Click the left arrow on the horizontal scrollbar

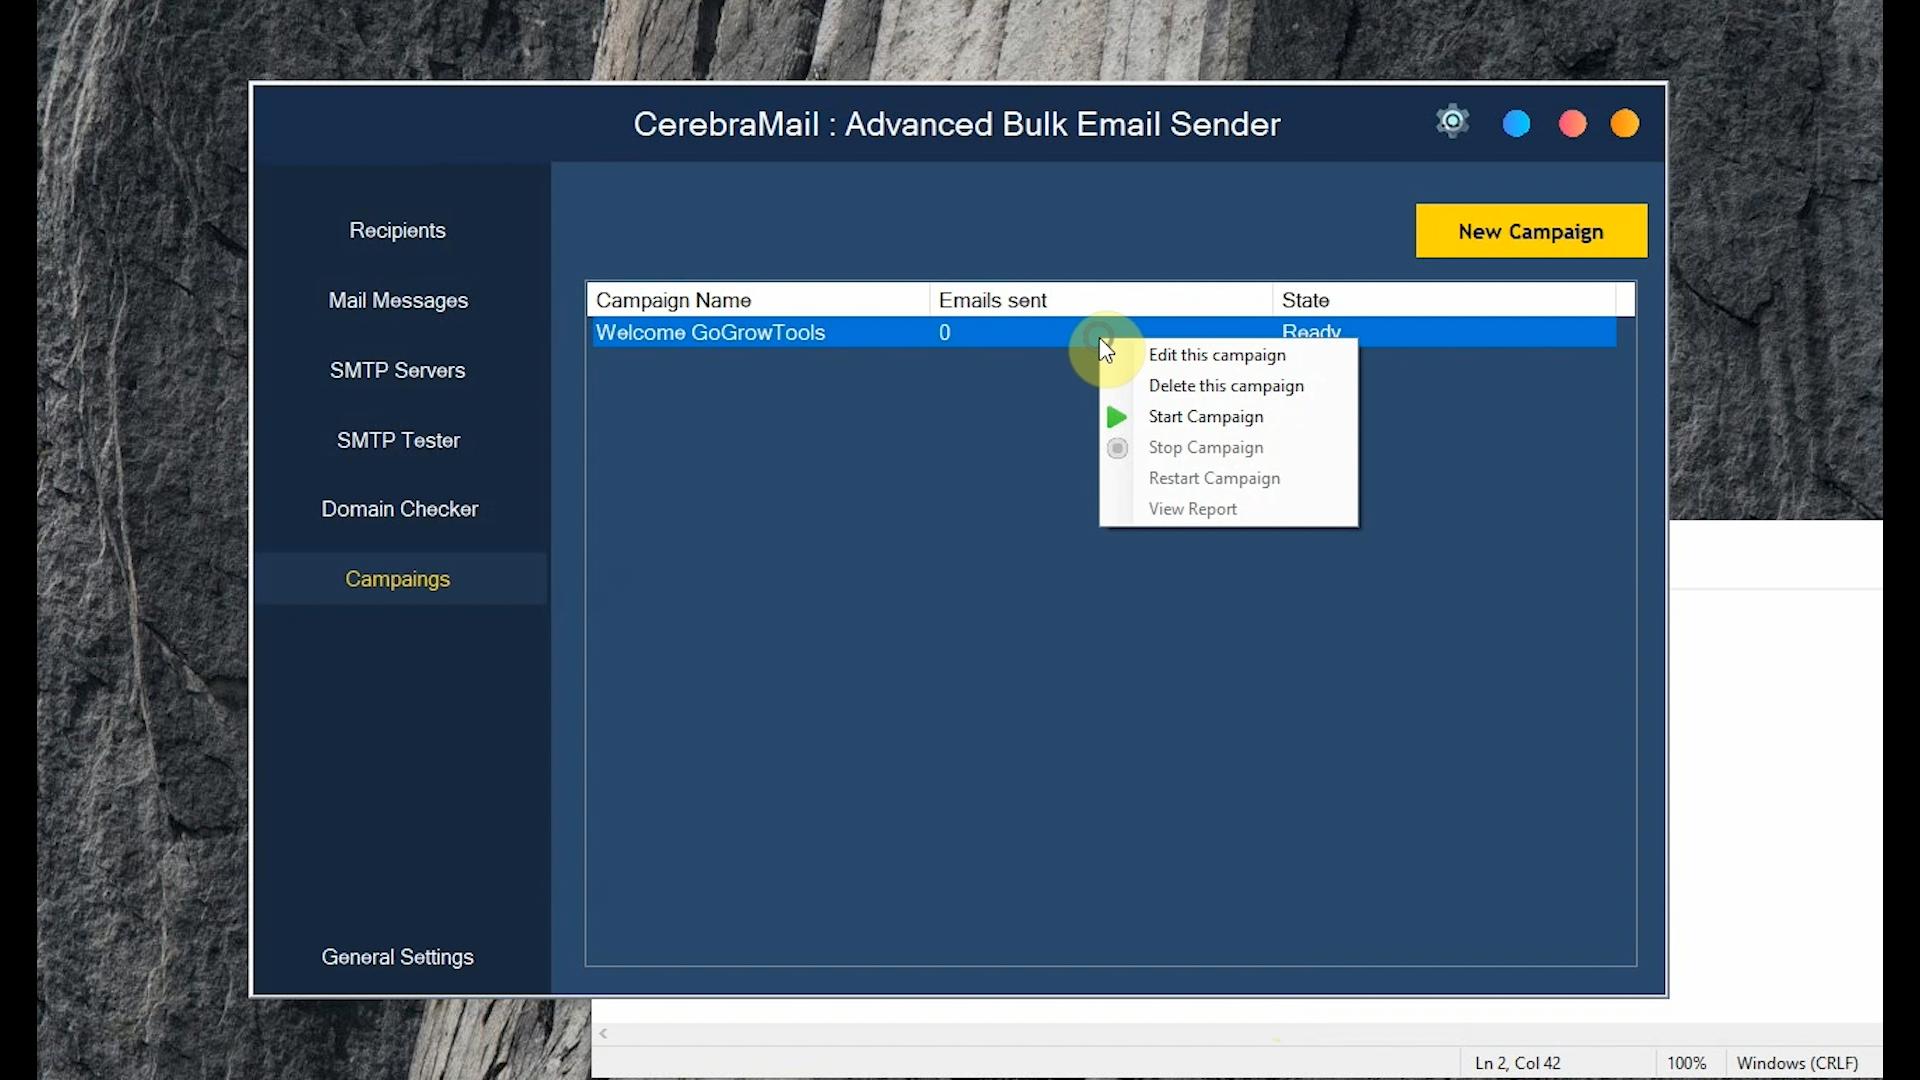pyautogui.click(x=604, y=1033)
